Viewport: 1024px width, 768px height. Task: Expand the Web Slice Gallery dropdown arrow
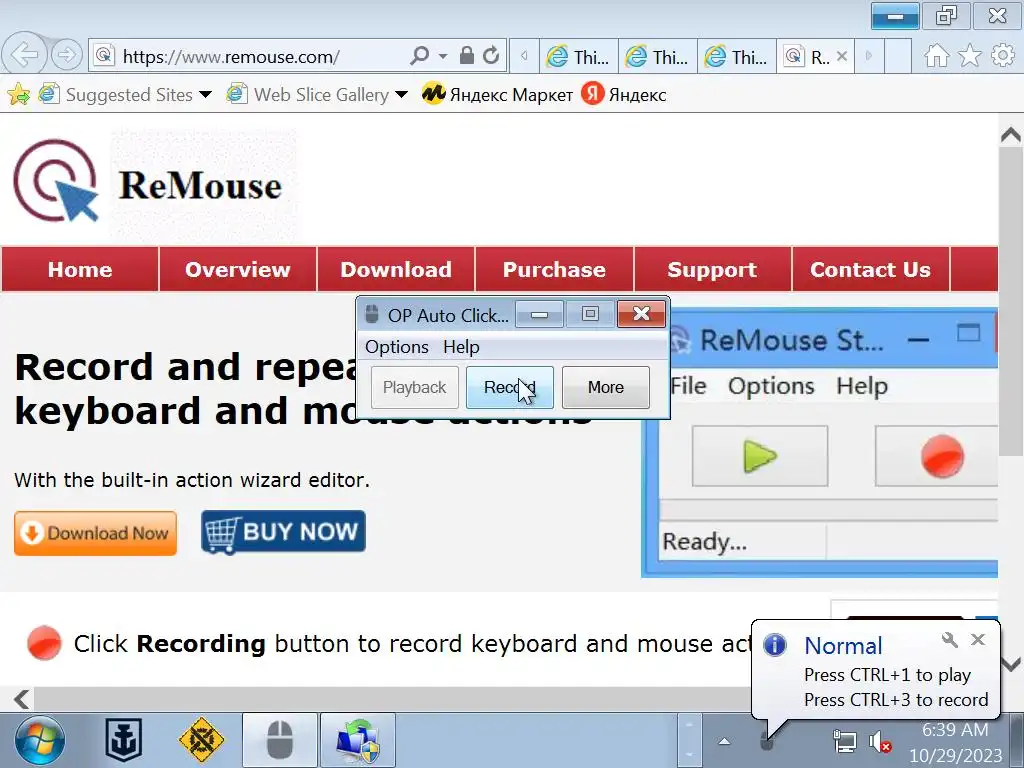tap(402, 95)
